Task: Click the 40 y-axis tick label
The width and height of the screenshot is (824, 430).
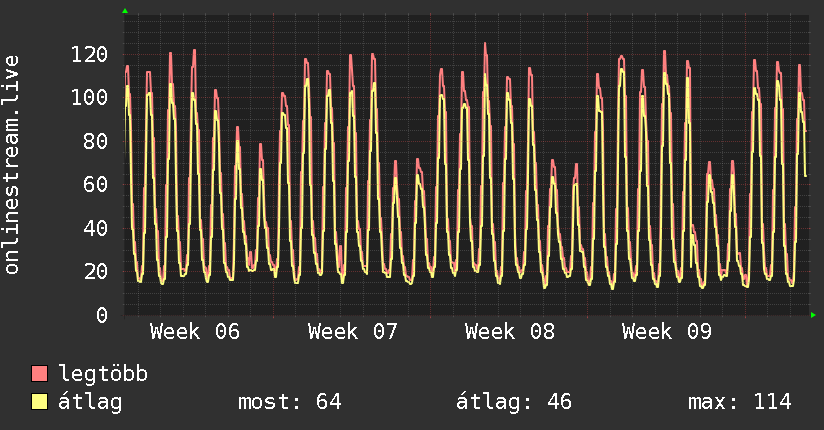Action: 96,228
